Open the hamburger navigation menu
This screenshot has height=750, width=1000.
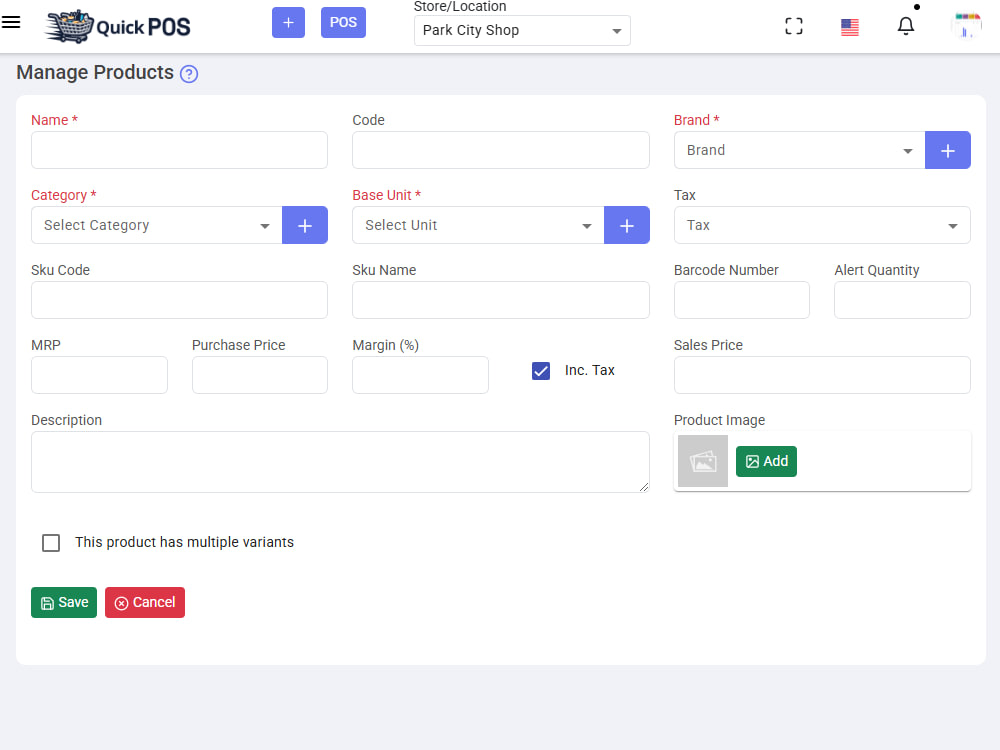click(x=11, y=22)
